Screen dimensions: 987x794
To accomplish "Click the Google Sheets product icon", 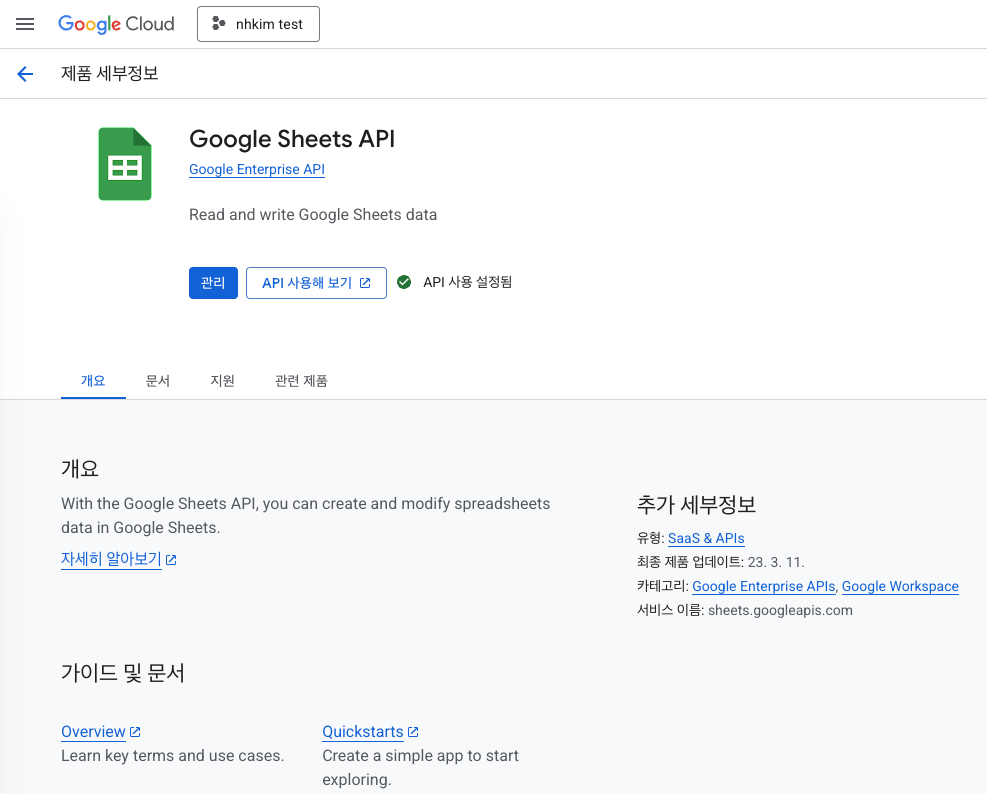I will click(x=125, y=165).
